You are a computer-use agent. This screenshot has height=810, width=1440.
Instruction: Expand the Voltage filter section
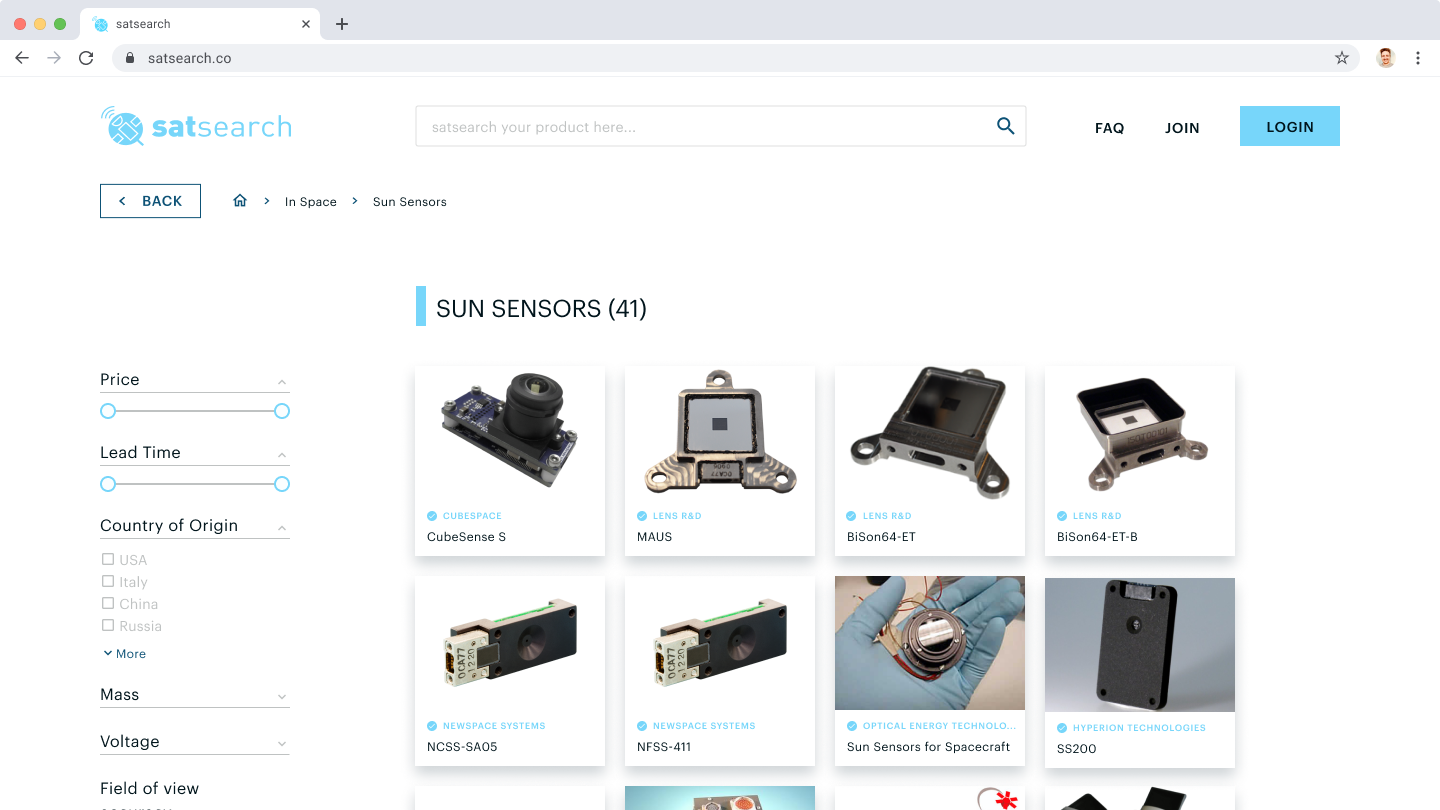coord(282,743)
